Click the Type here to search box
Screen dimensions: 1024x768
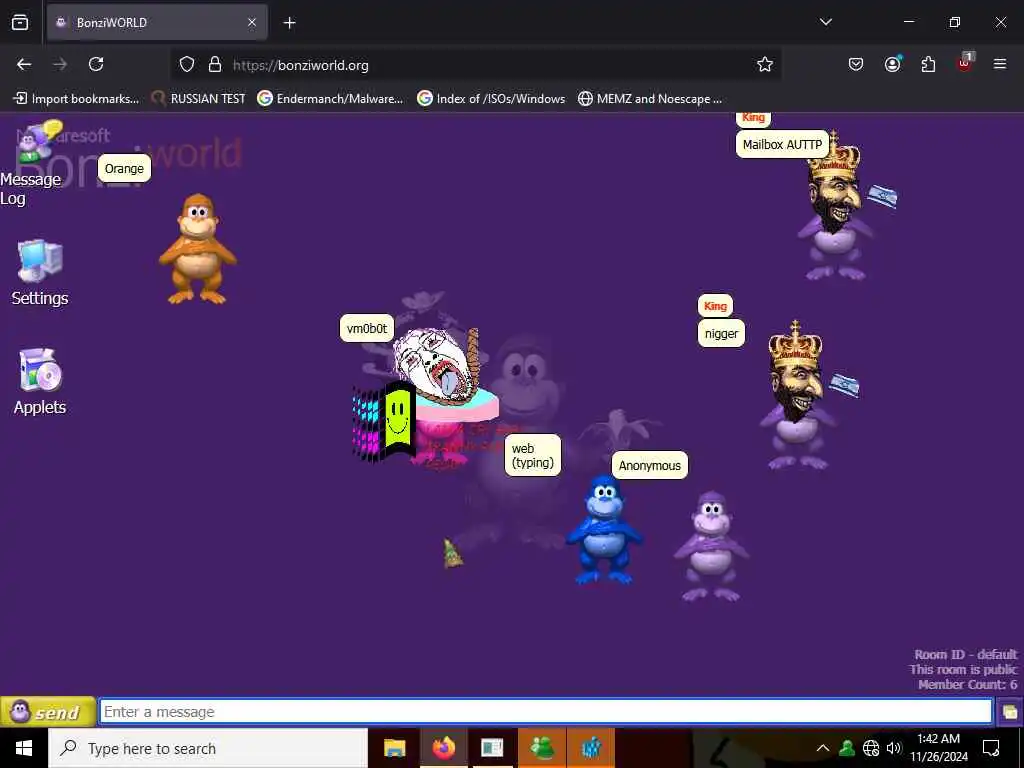[208, 748]
